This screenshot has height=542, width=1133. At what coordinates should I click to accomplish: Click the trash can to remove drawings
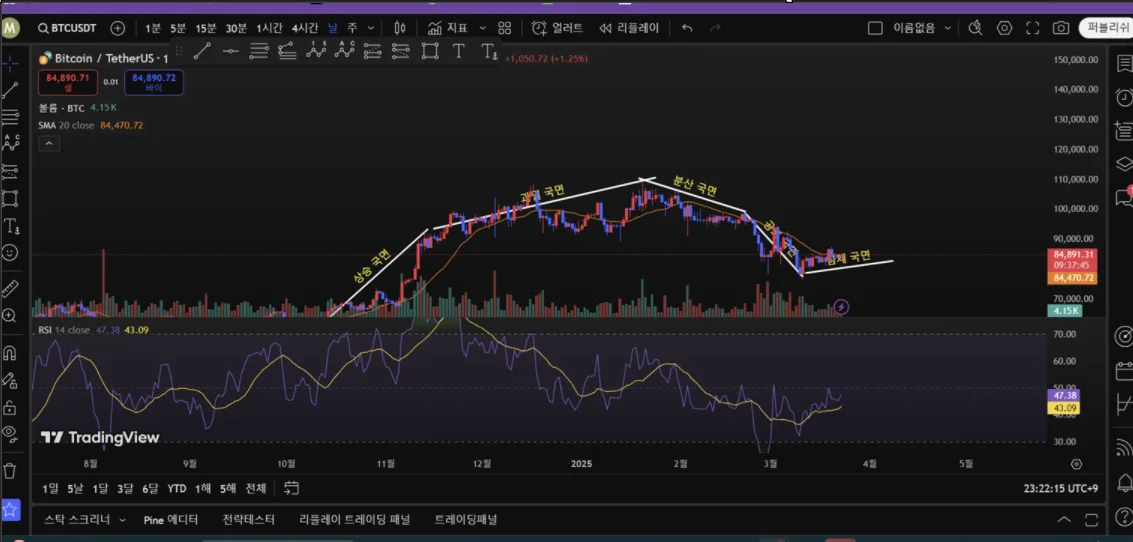pyautogui.click(x=10, y=470)
